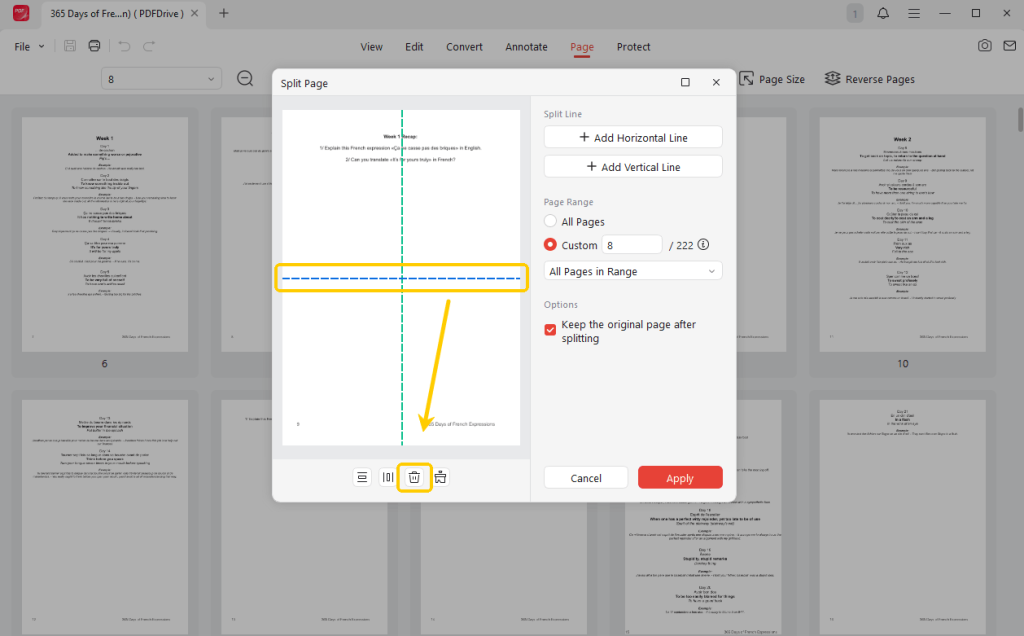Image resolution: width=1024 pixels, height=636 pixels.
Task: Select the All Pages radio button
Action: (551, 221)
